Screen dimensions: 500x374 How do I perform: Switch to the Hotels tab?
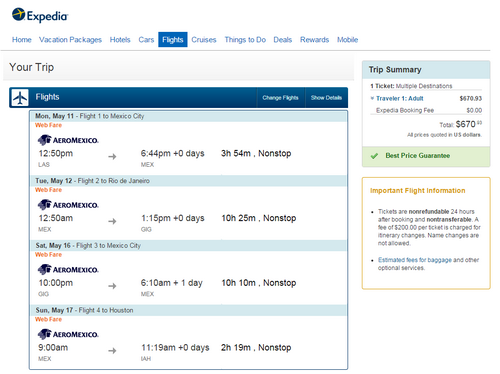(120, 40)
